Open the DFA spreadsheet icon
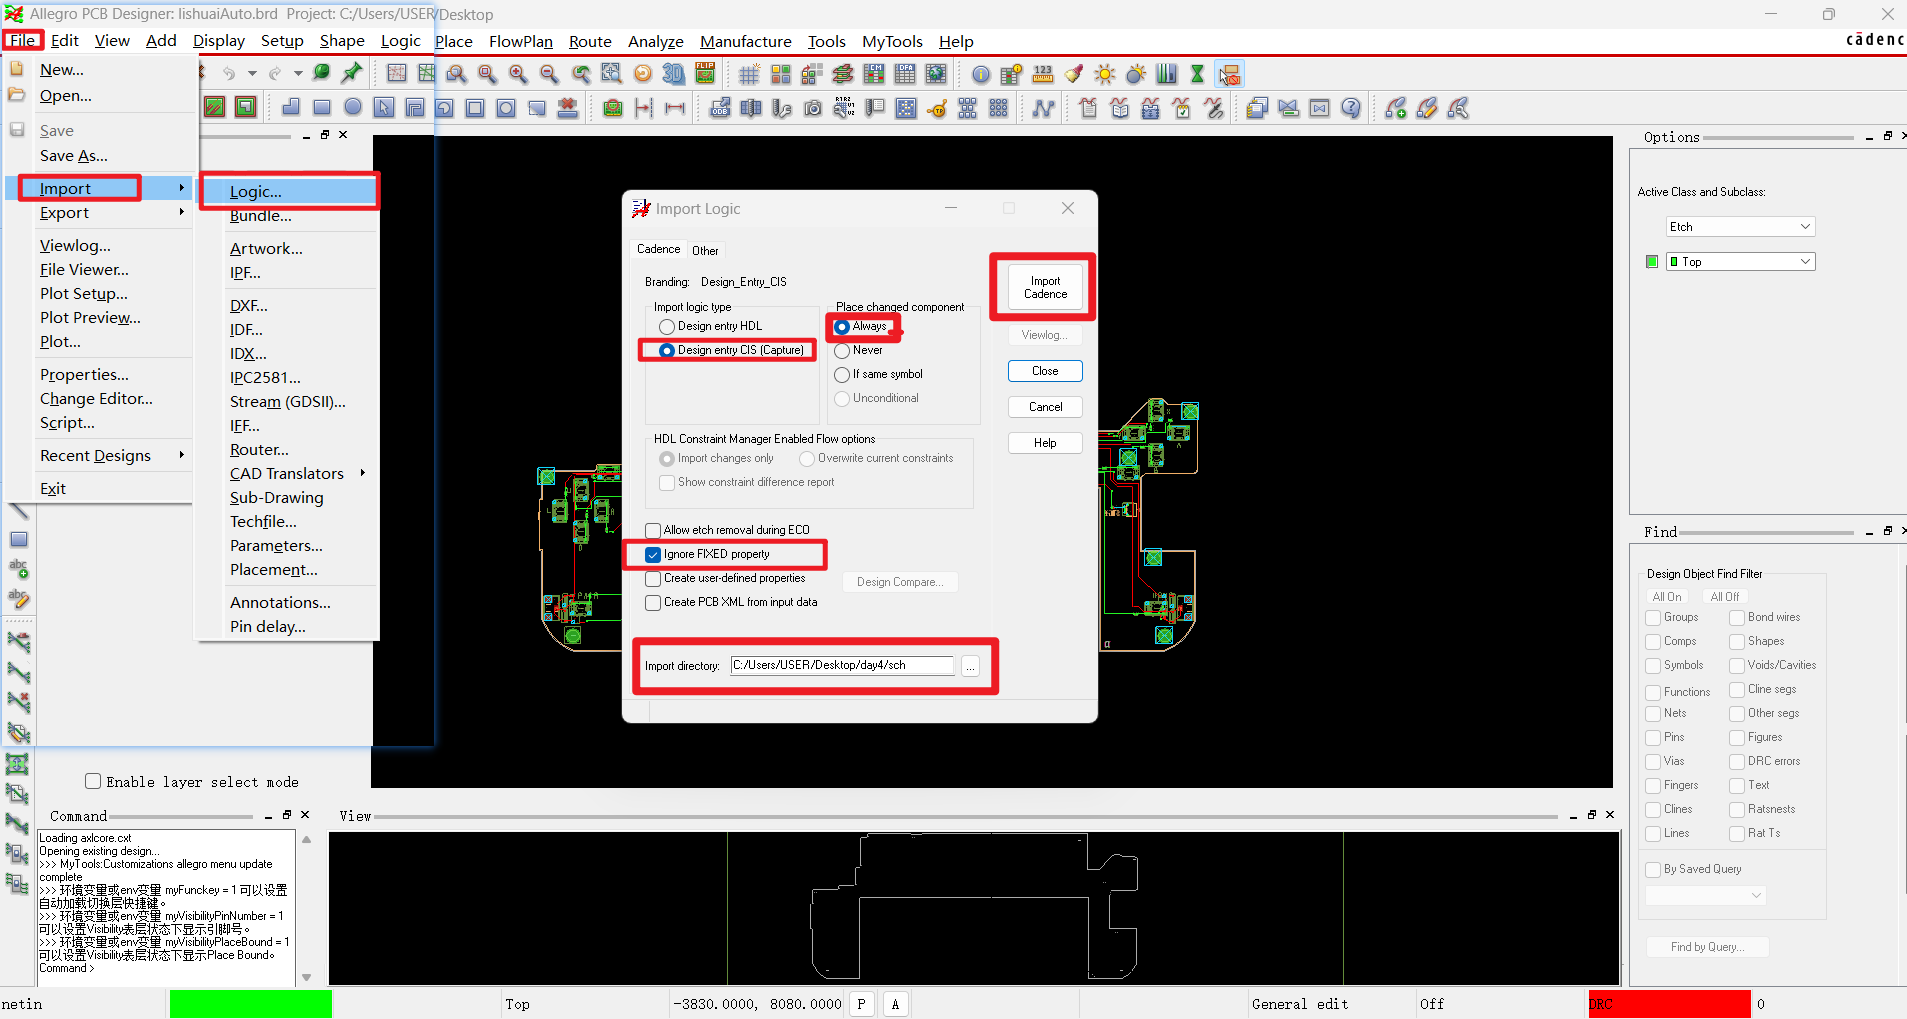1907x1019 pixels. coord(905,74)
